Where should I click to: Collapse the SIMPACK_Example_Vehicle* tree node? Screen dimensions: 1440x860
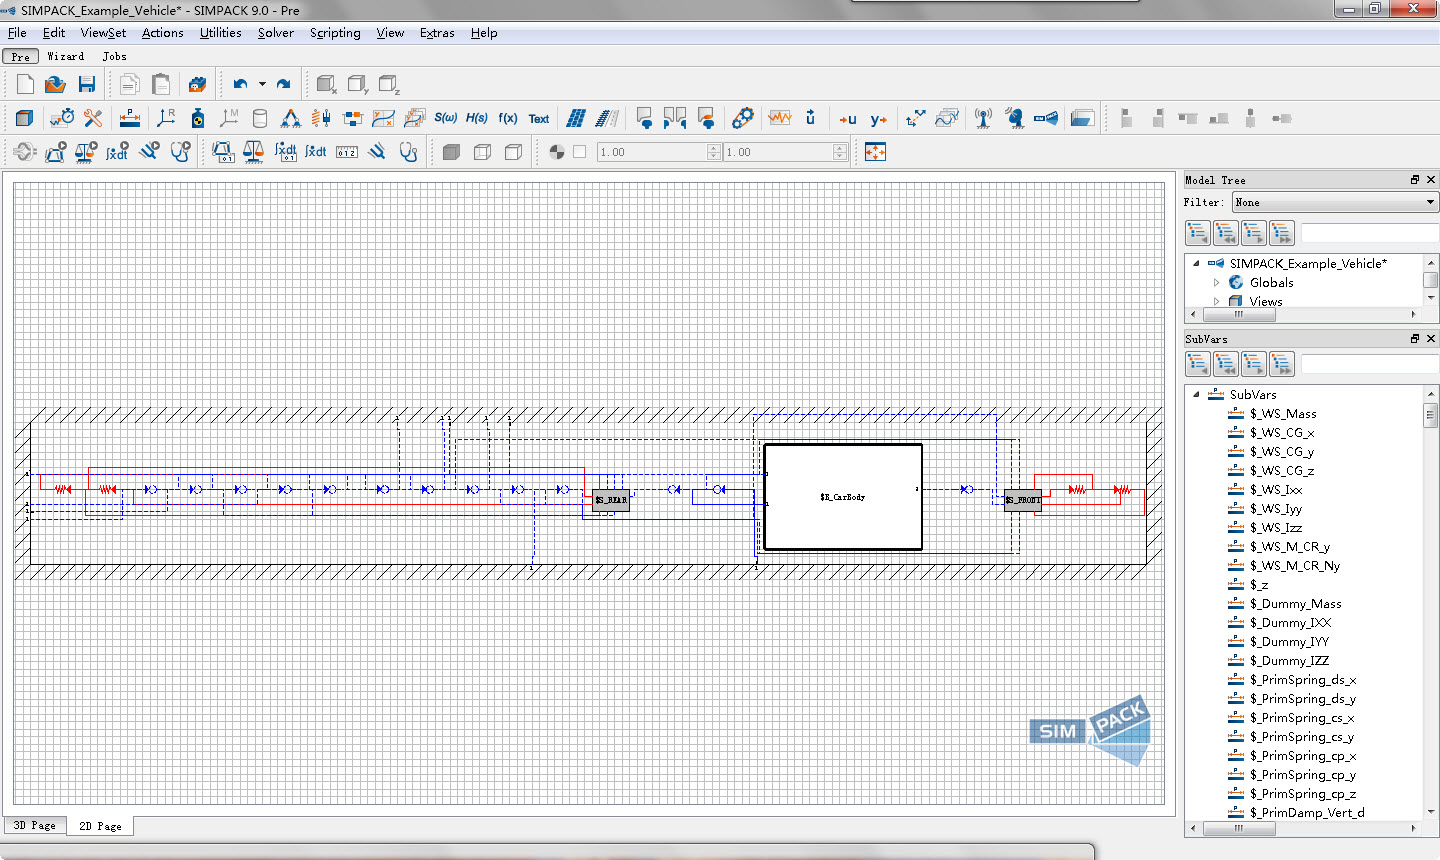[1196, 264]
